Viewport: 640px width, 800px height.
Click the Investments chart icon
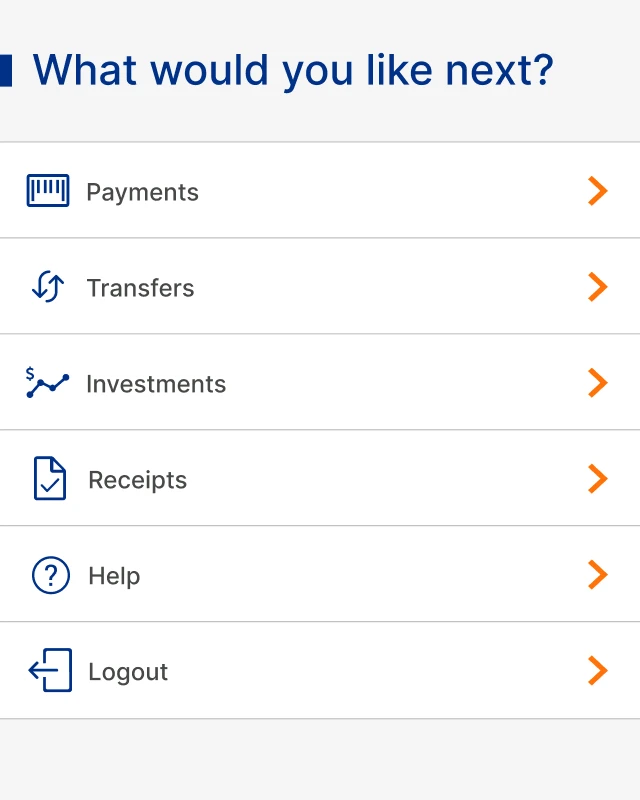click(48, 383)
